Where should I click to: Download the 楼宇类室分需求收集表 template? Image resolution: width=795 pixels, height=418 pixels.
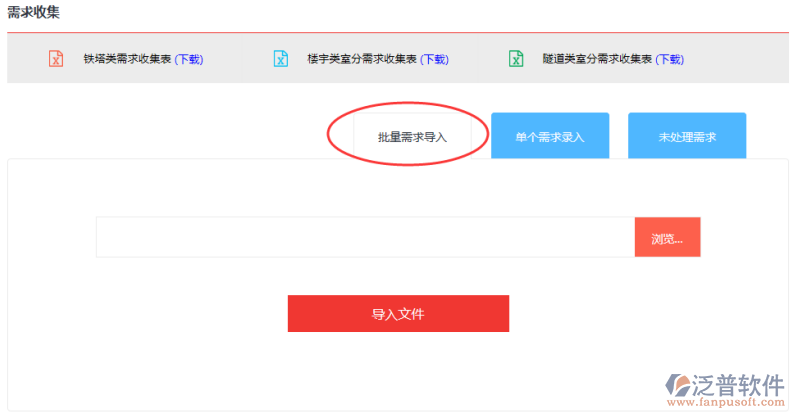[x=433, y=60]
